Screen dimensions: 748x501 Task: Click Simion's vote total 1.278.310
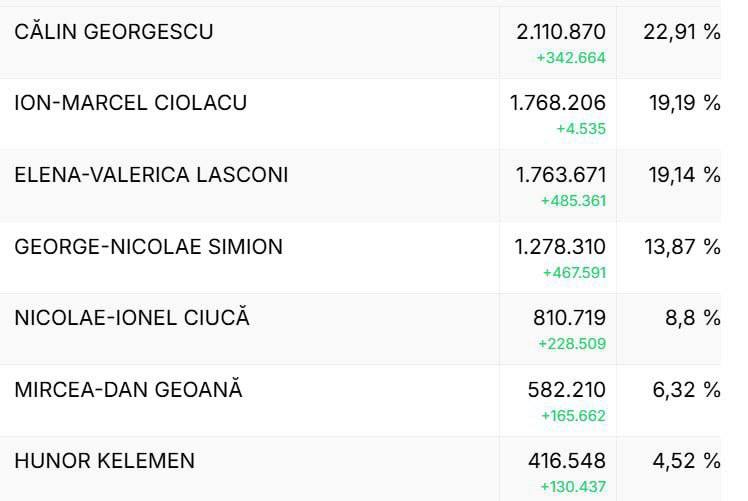tap(560, 247)
